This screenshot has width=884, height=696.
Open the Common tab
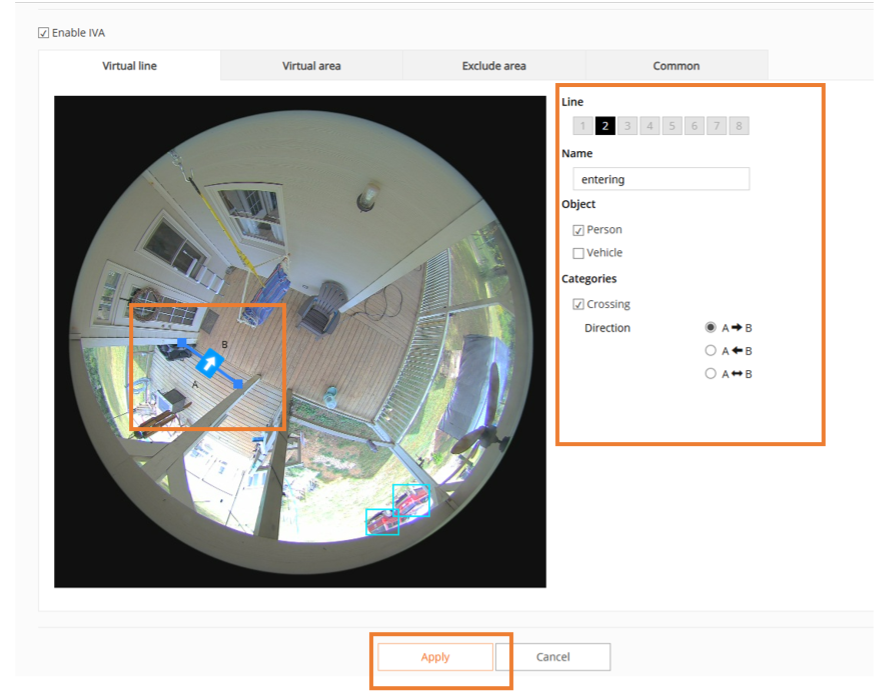tap(676, 66)
